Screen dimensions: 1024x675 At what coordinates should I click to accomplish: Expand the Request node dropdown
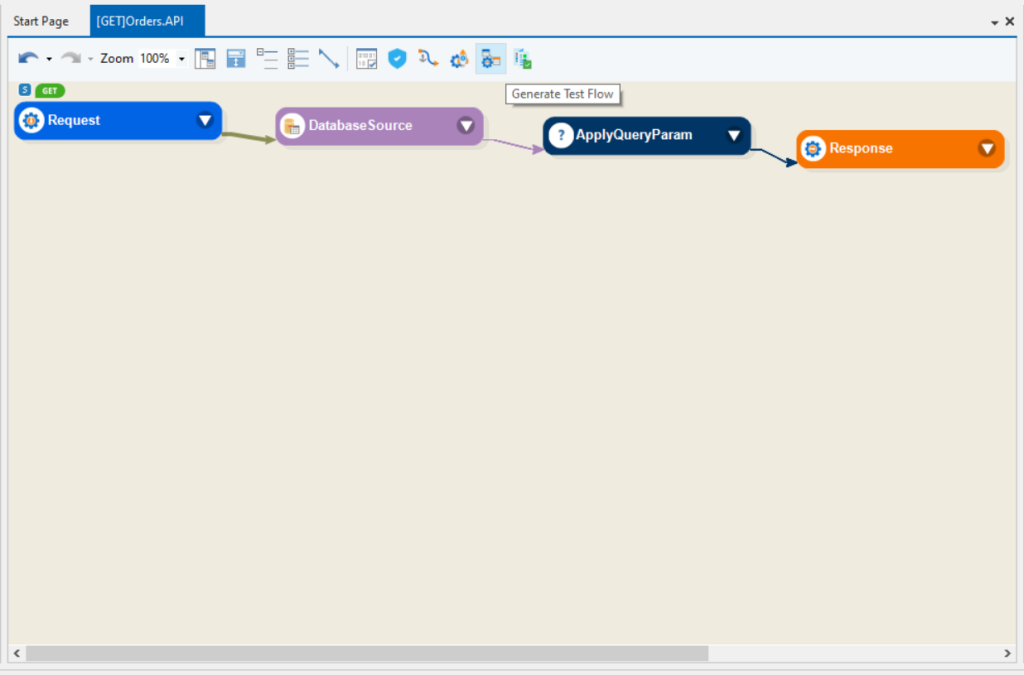[x=204, y=120]
